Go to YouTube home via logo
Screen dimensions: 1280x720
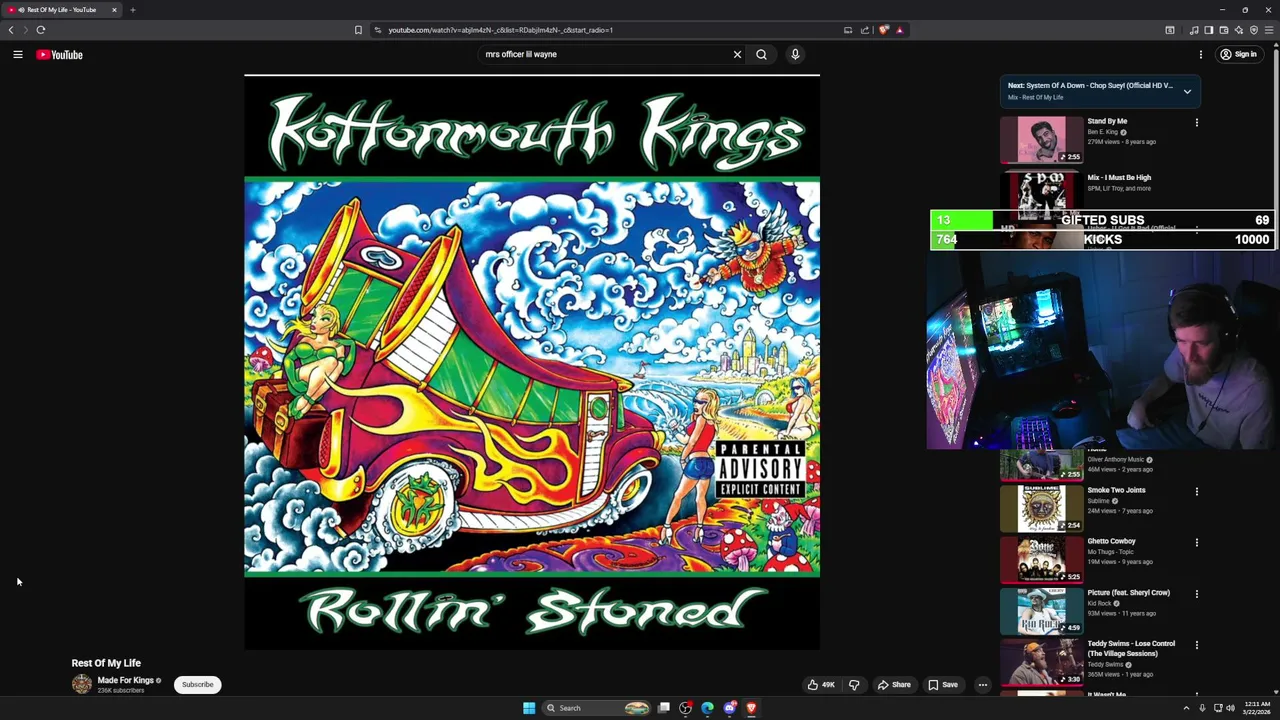(59, 55)
